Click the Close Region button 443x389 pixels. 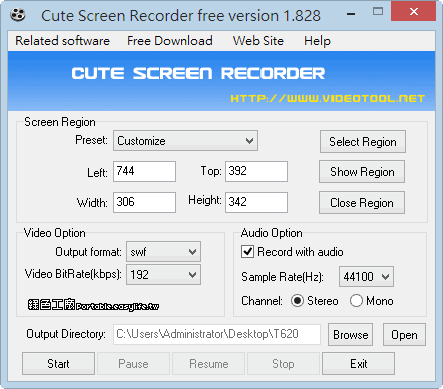tap(362, 203)
